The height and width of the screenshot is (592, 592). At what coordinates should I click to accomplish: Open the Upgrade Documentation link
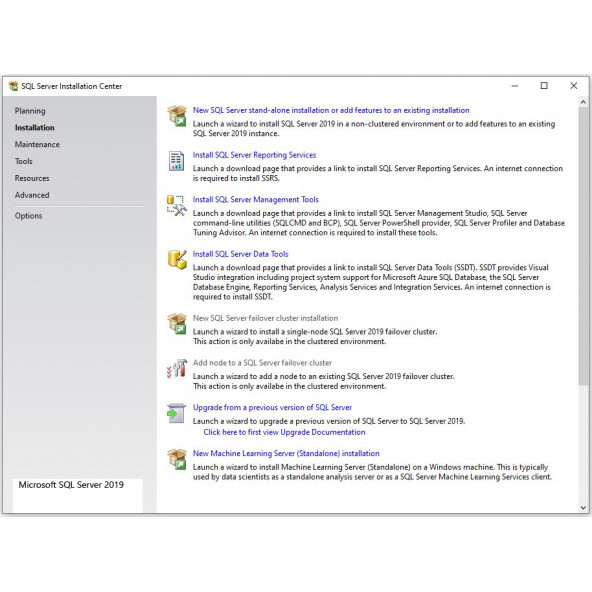click(x=284, y=432)
